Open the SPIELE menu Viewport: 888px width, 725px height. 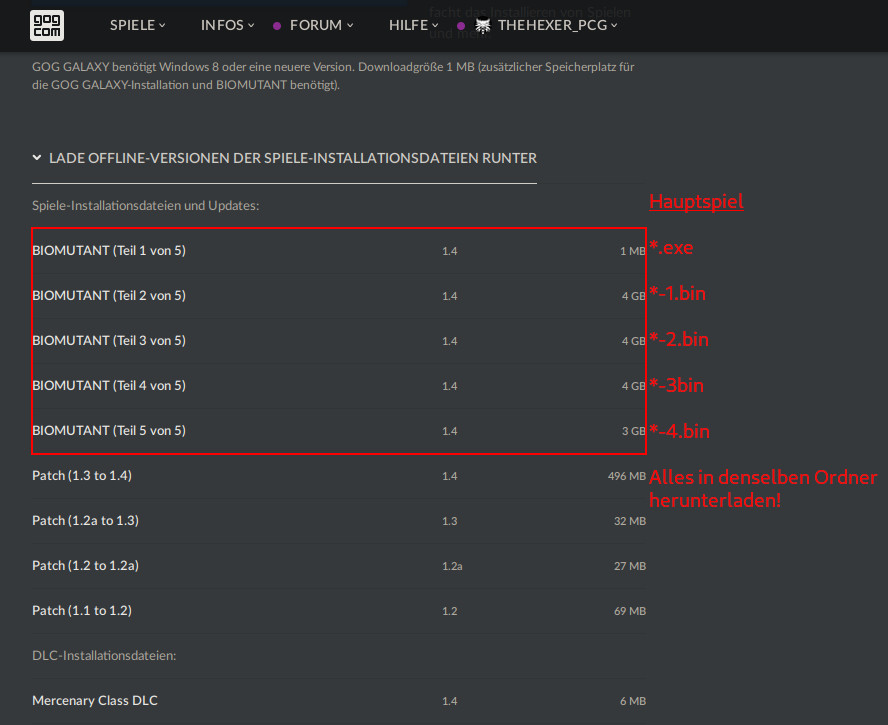click(x=138, y=25)
